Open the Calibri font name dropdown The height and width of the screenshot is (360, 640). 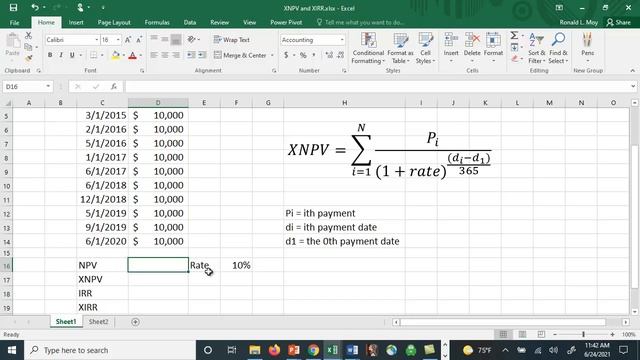(x=97, y=40)
